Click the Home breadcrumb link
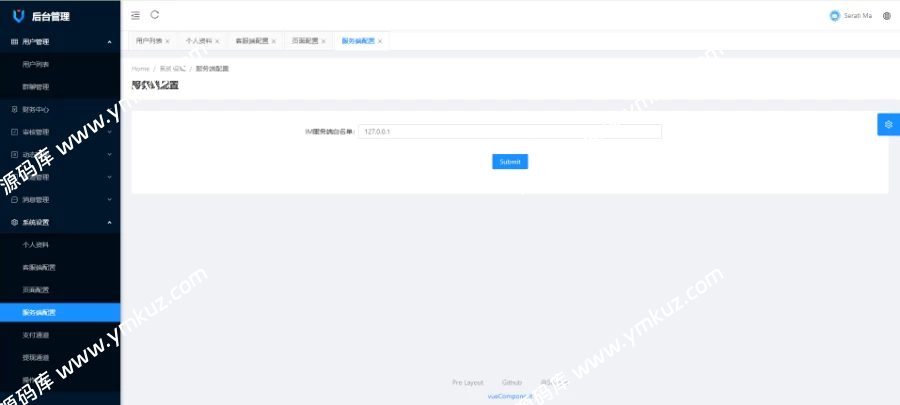Image resolution: width=900 pixels, height=405 pixels. click(x=141, y=68)
